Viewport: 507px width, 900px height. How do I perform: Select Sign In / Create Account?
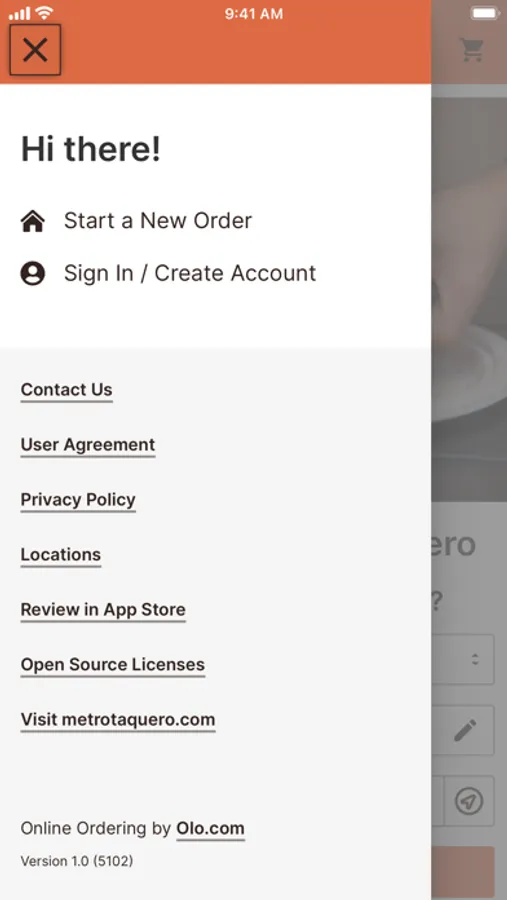click(190, 273)
